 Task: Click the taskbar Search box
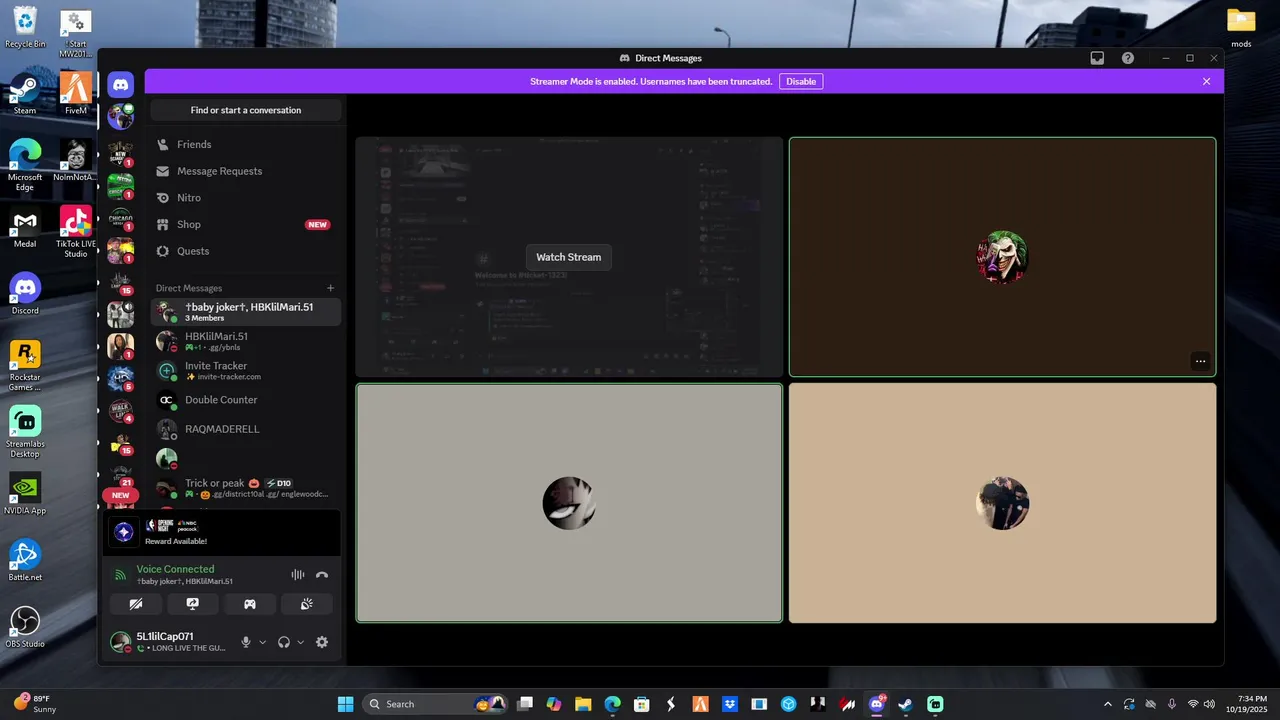(435, 704)
